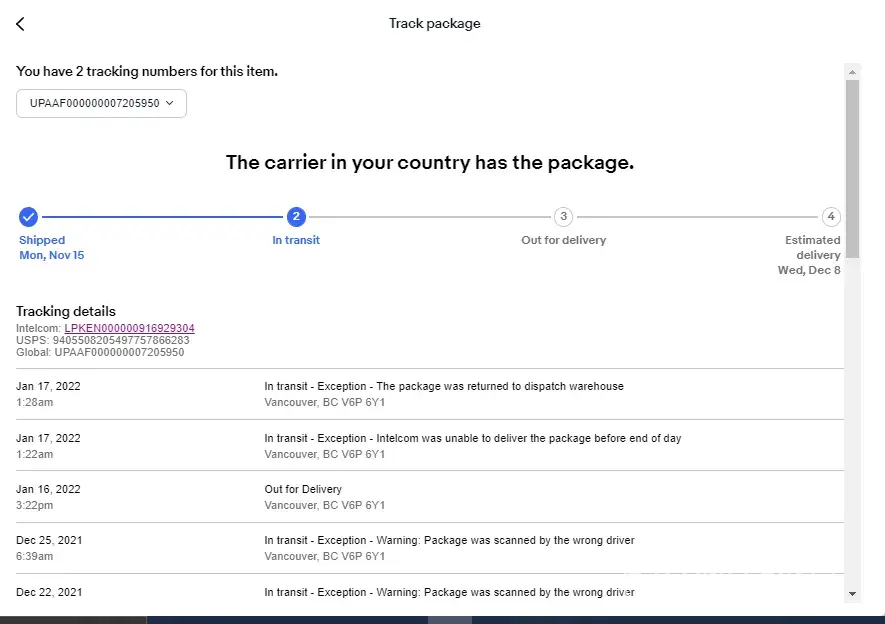Select the Jan 16 Out for Delivery entry

point(303,497)
